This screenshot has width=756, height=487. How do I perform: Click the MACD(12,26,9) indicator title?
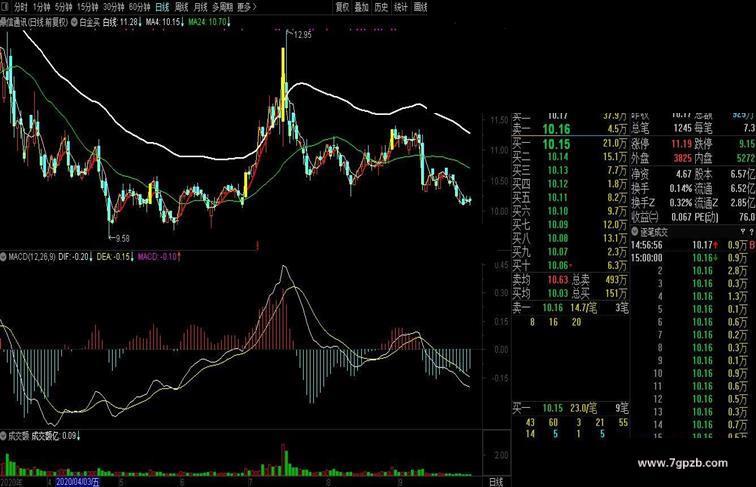point(32,257)
